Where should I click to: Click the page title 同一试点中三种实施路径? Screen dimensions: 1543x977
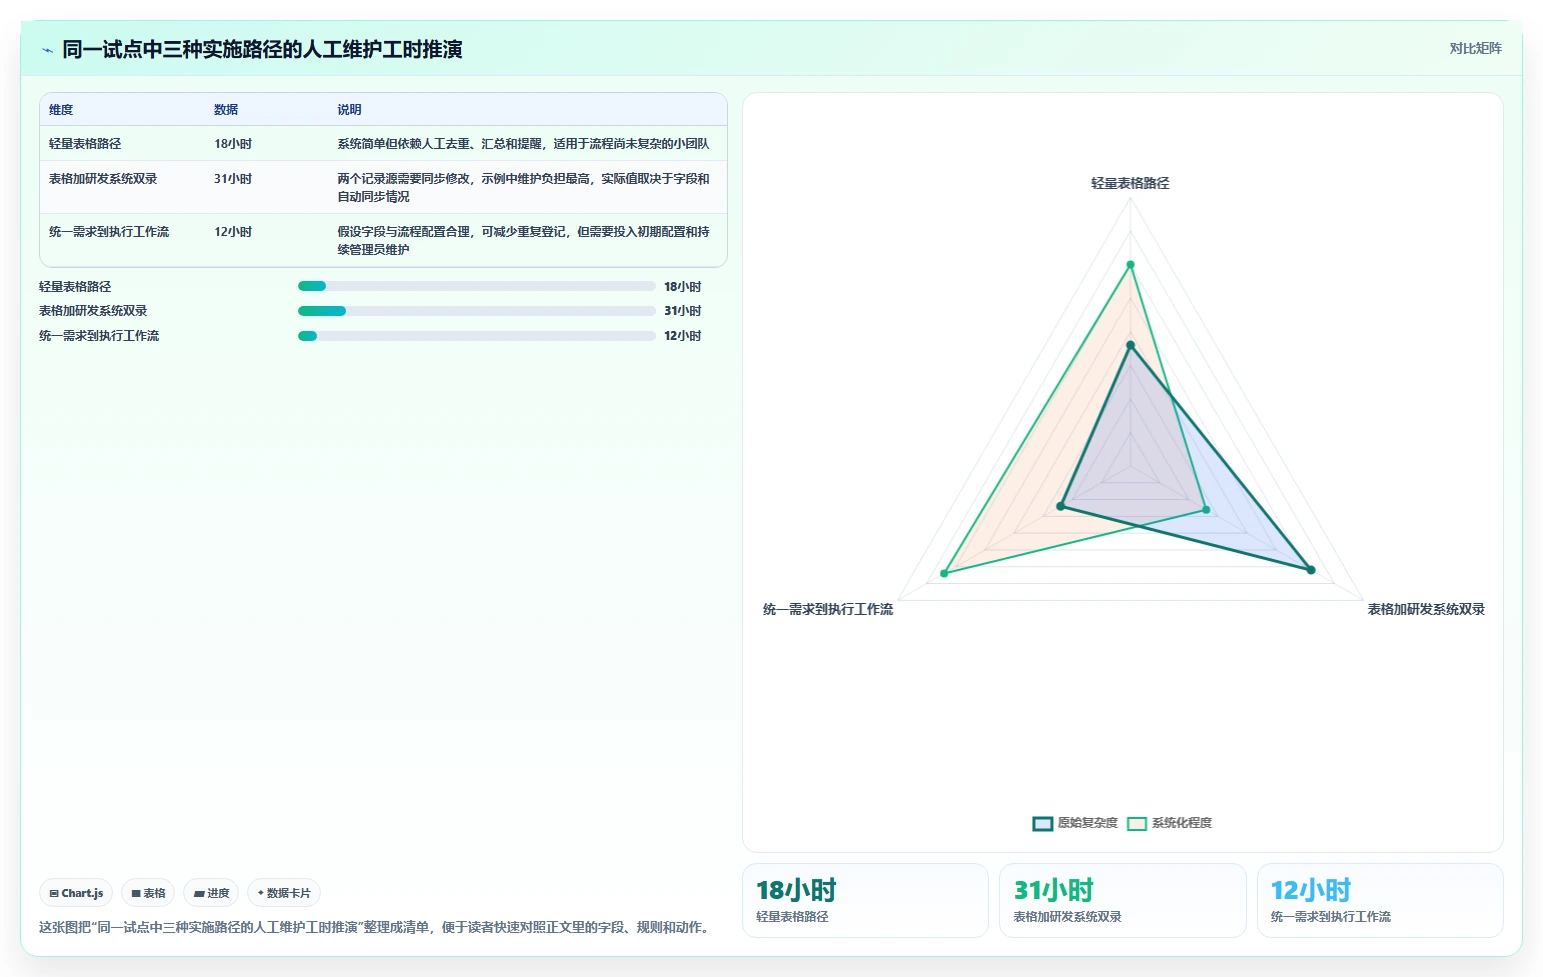[262, 49]
